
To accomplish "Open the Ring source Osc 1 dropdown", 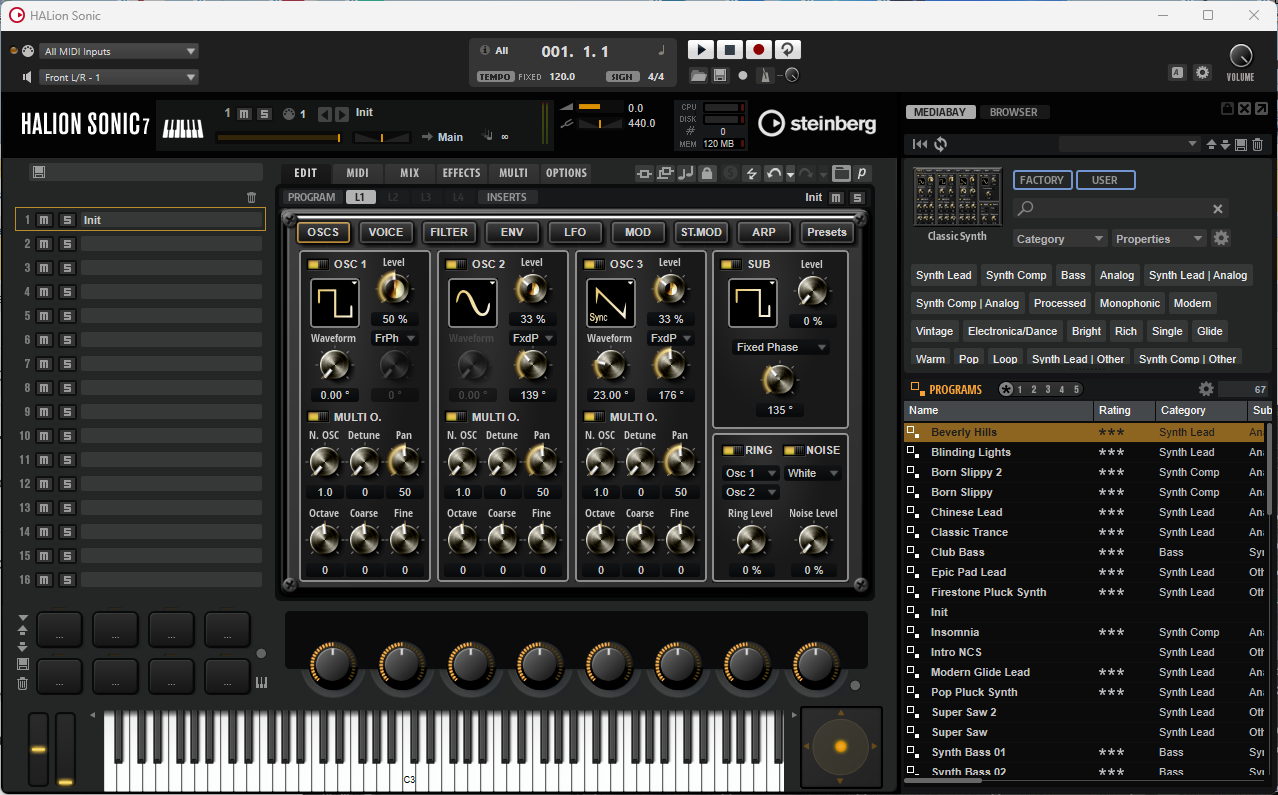I will [751, 473].
